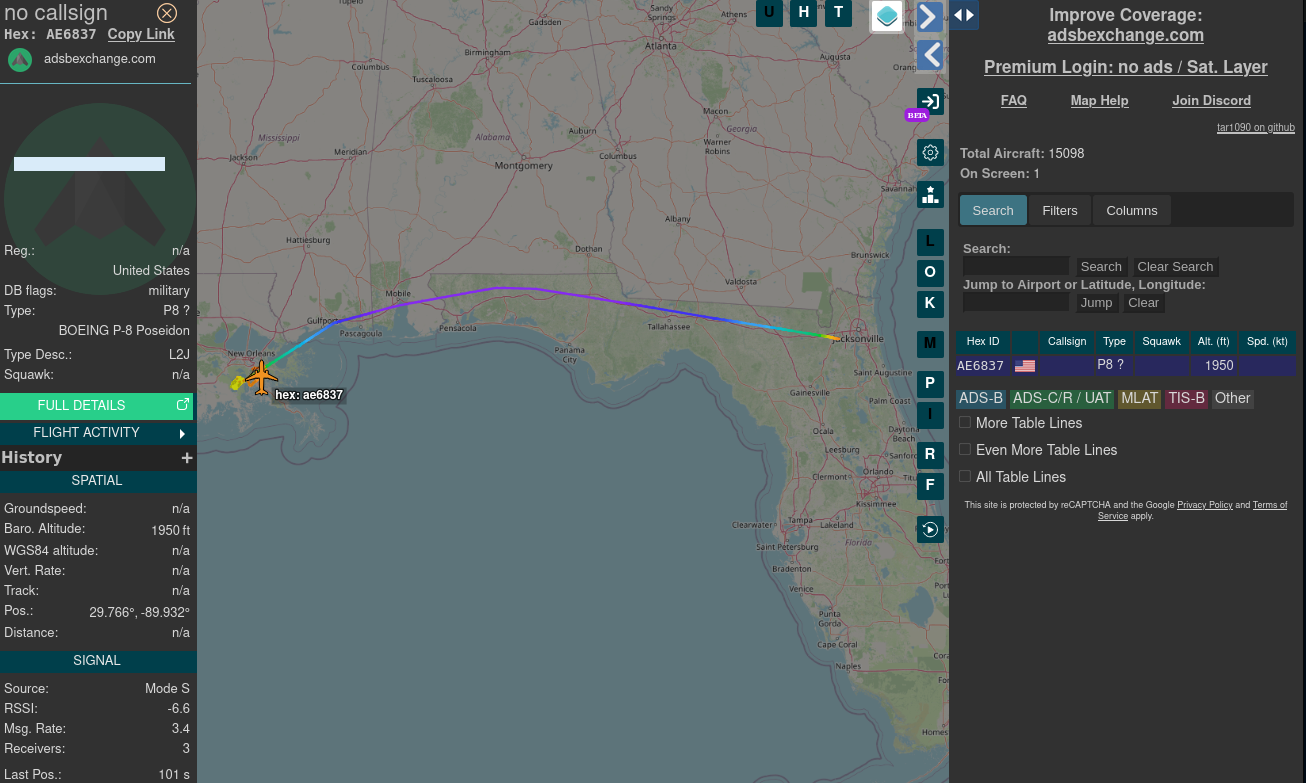Click the United States flag in table row
The height and width of the screenshot is (783, 1306).
click(1025, 366)
